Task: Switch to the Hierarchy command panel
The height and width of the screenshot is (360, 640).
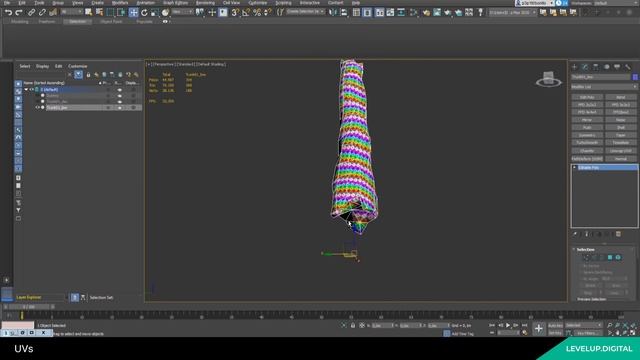Action: click(596, 67)
